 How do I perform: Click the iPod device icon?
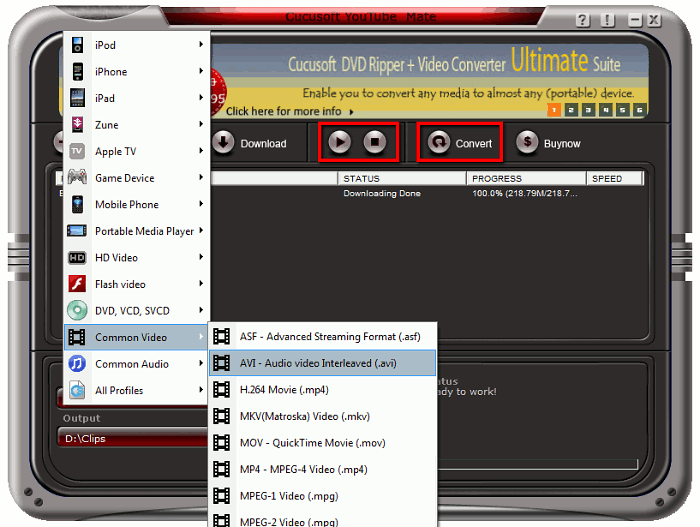click(x=78, y=45)
